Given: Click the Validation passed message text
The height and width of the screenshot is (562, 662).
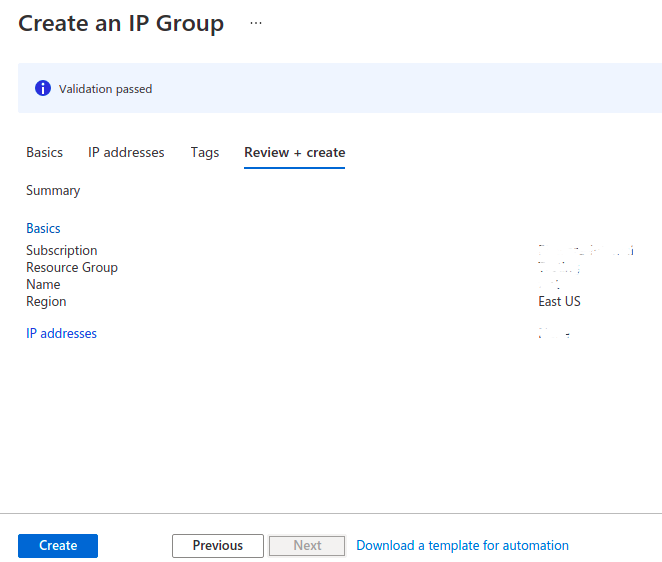Looking at the screenshot, I should [x=105, y=89].
